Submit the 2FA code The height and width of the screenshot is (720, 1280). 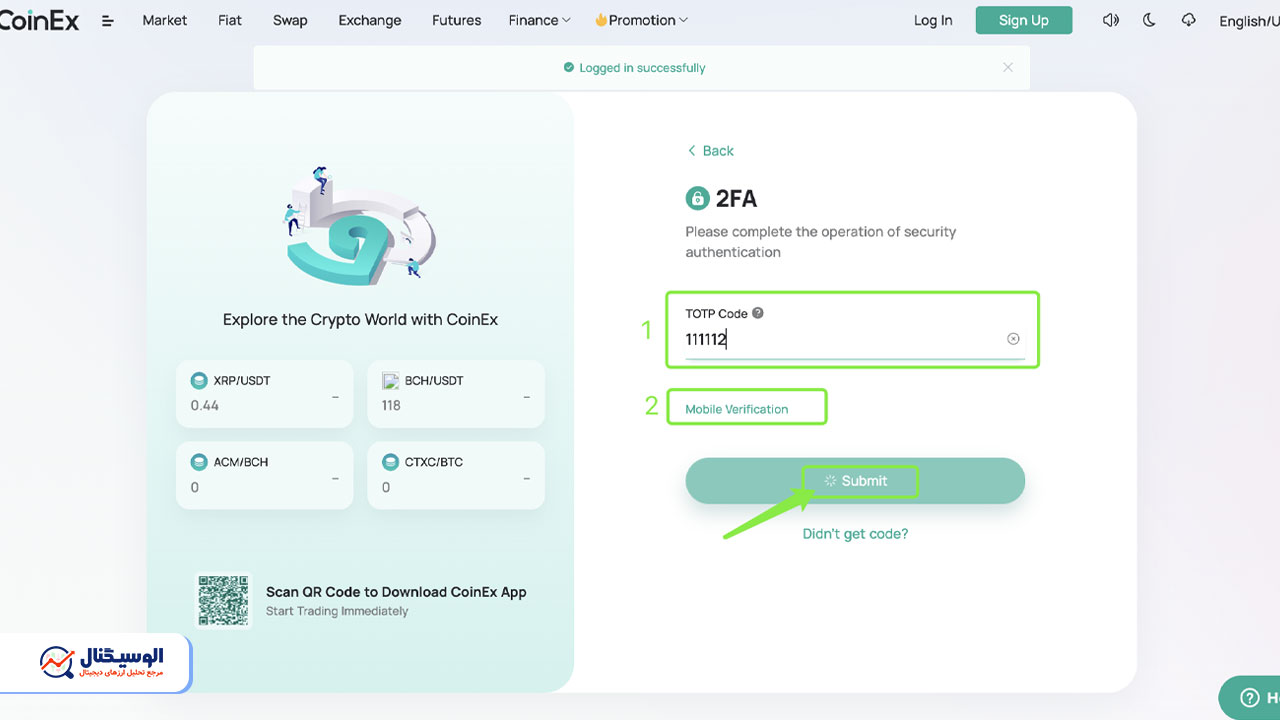click(x=855, y=481)
